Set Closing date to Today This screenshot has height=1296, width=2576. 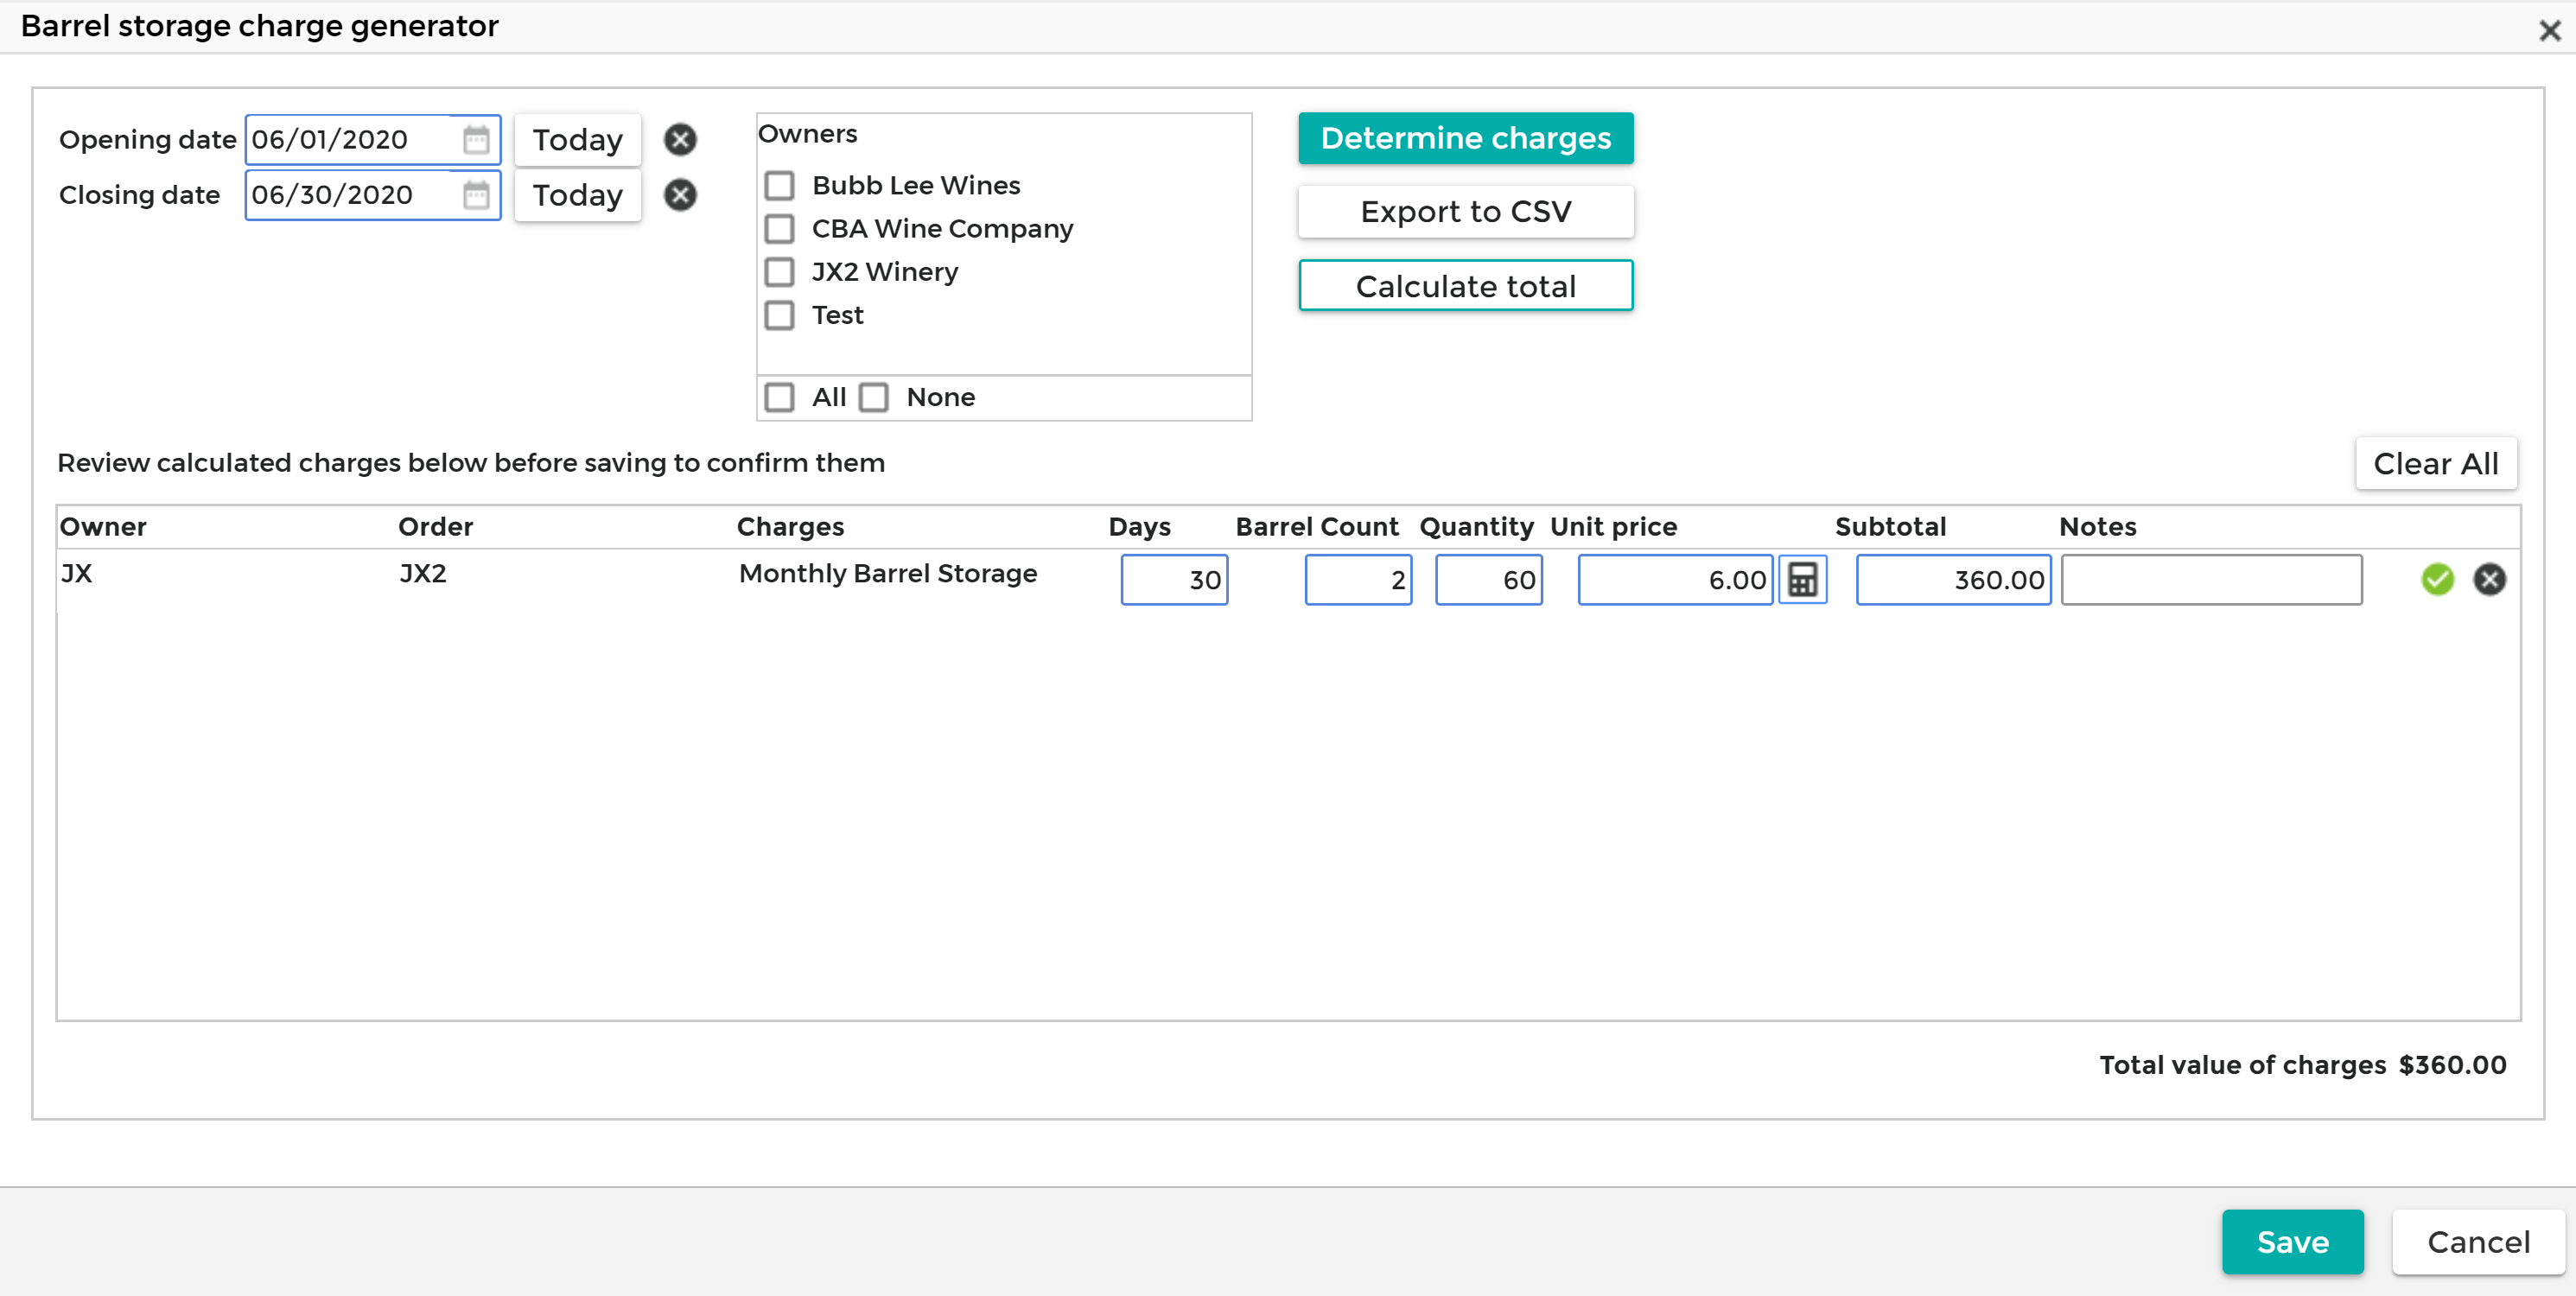point(577,194)
